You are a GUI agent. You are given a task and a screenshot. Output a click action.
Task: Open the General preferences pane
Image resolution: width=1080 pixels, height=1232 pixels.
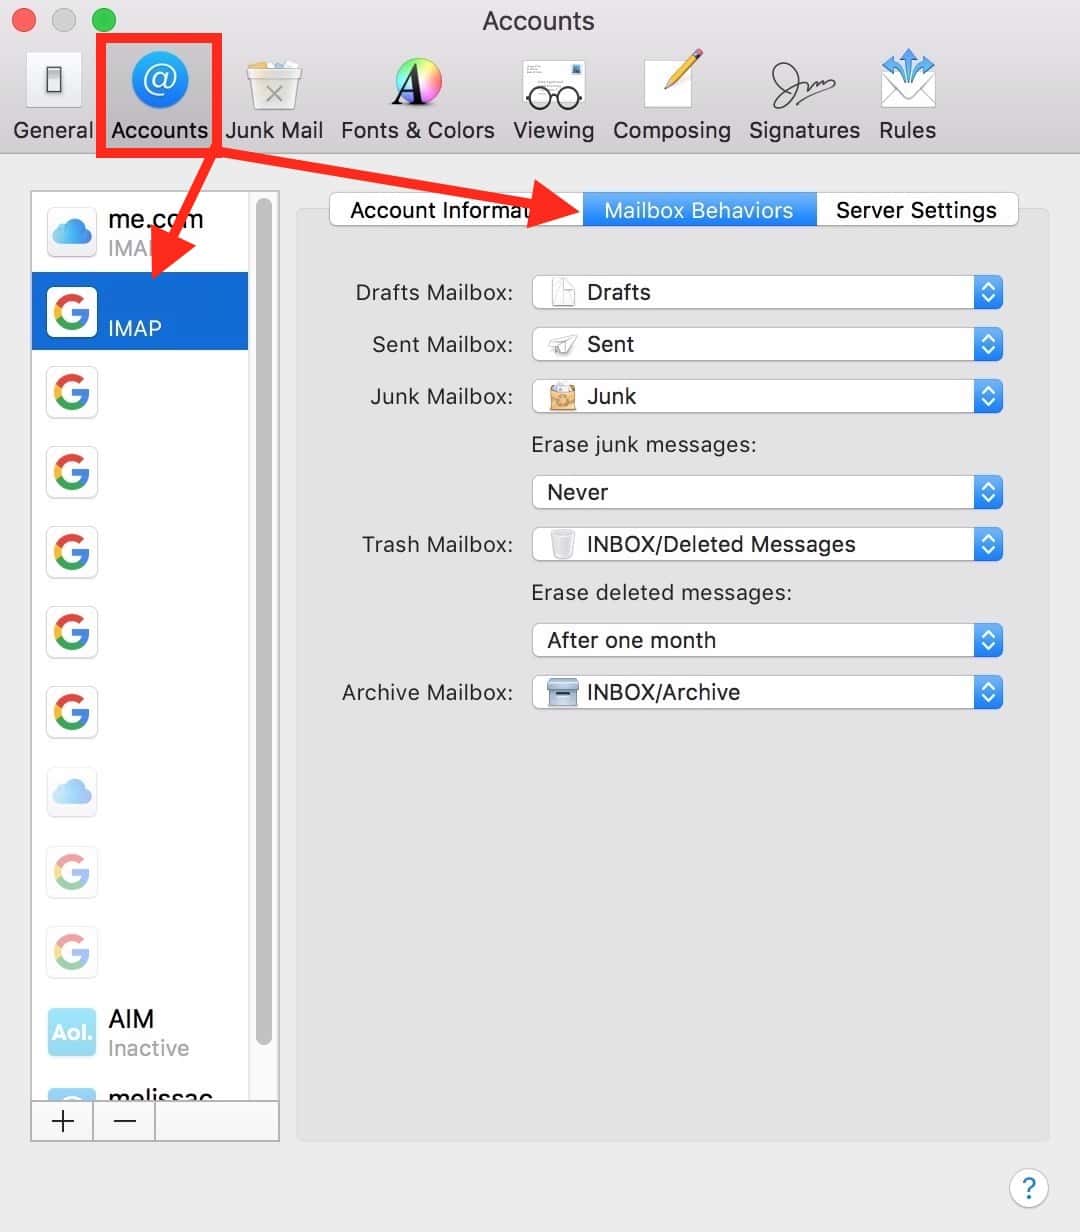click(x=53, y=95)
